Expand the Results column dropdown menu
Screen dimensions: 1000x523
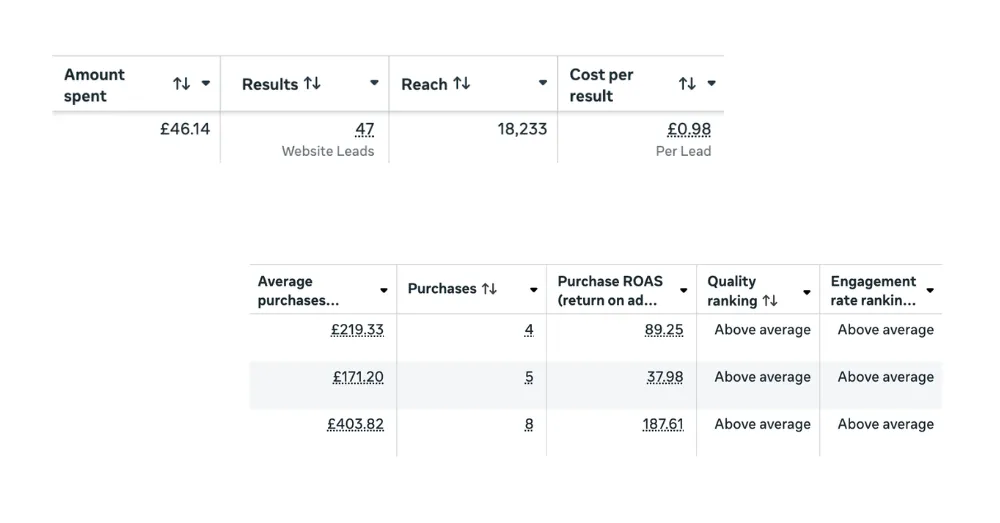pyautogui.click(x=374, y=84)
